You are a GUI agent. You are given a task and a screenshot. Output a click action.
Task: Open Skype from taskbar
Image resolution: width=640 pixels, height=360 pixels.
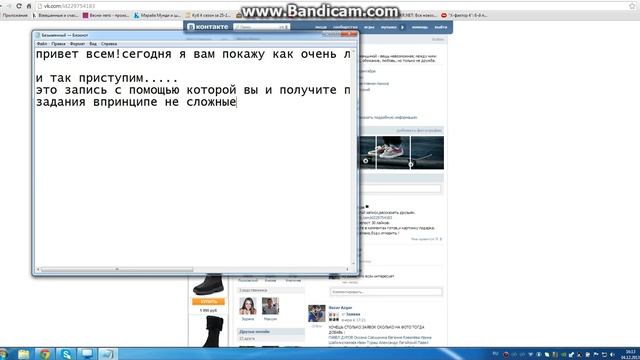(66, 354)
